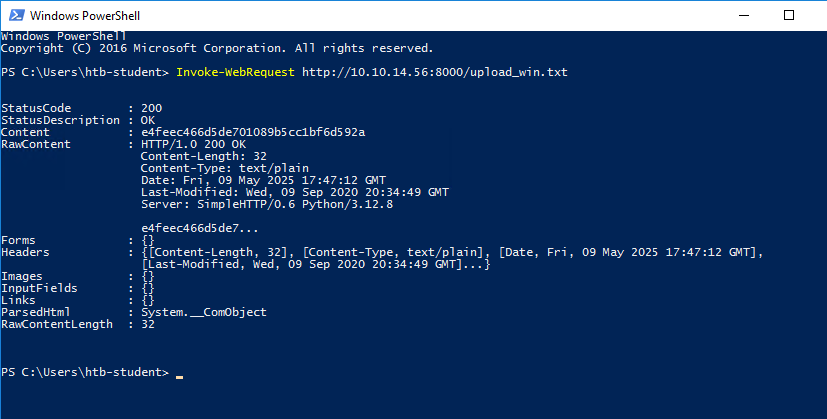This screenshot has height=419, width=827.
Task: Click the Windows PowerShell title text
Action: [x=85, y=16]
